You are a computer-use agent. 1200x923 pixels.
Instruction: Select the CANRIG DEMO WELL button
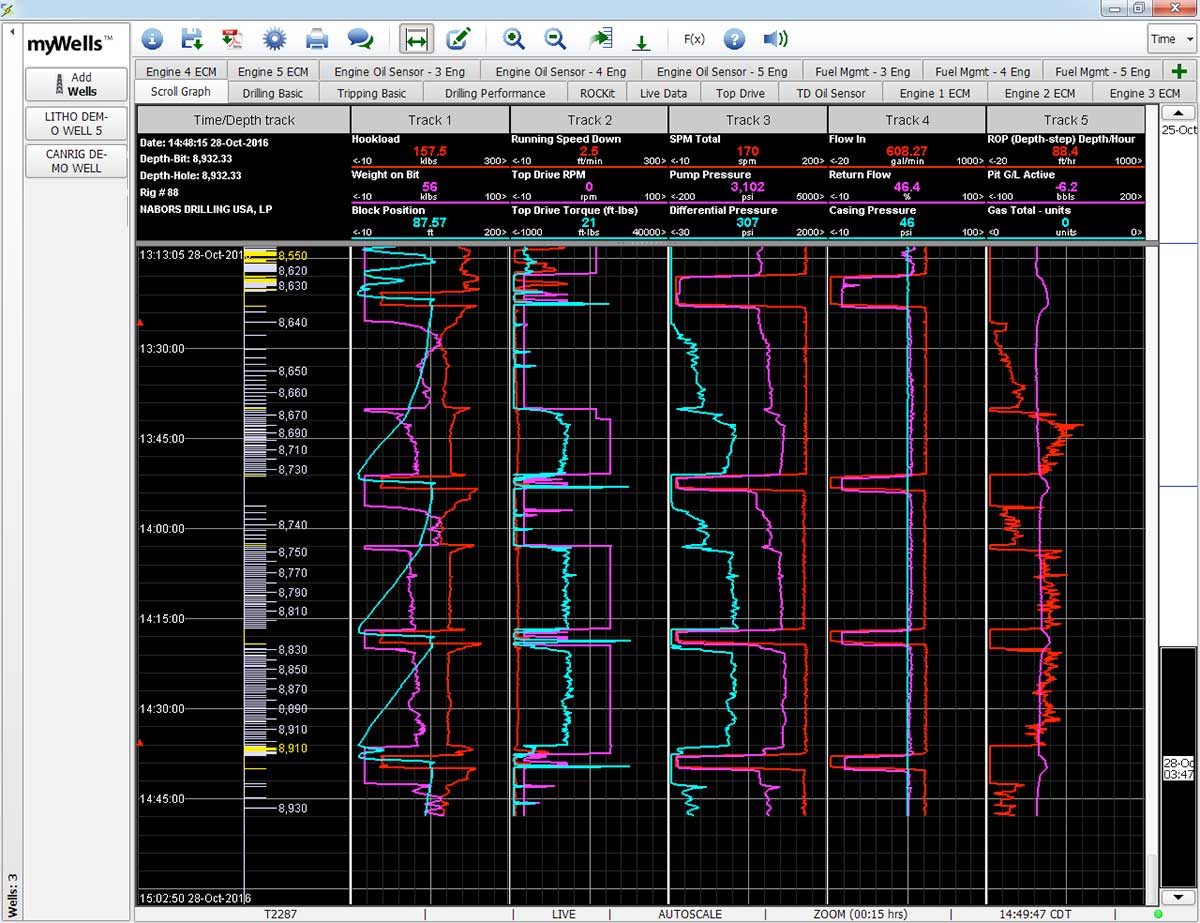[76, 161]
